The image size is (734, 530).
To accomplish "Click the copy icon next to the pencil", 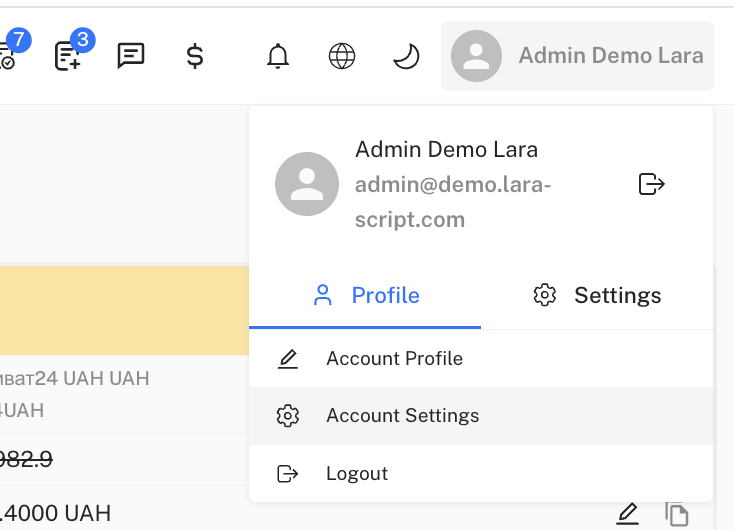I will click(x=677, y=515).
